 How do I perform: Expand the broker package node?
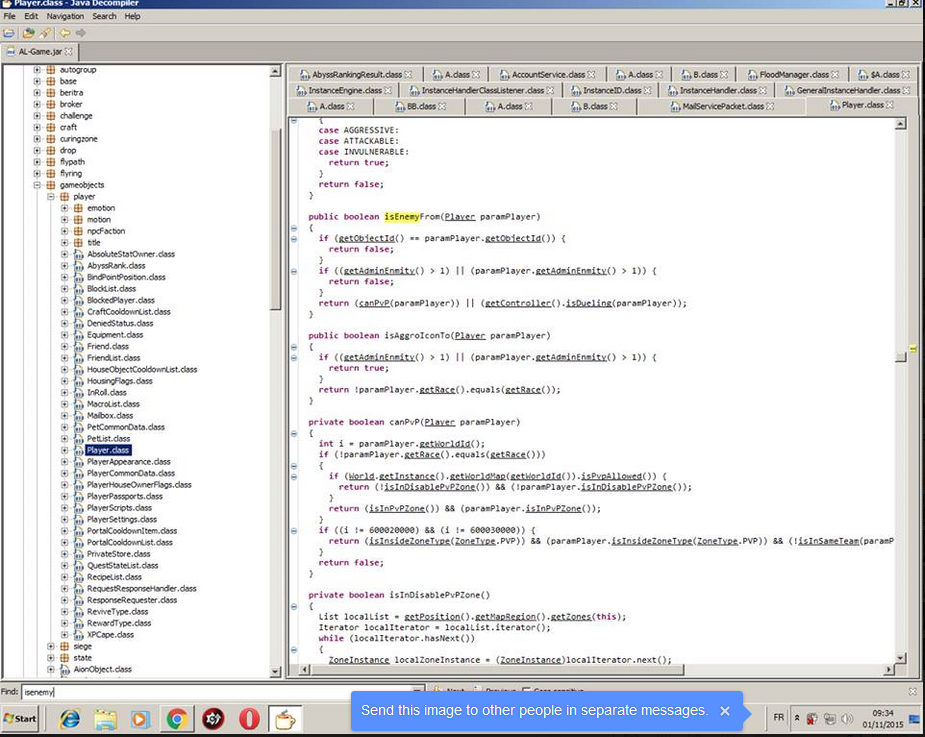[37, 104]
